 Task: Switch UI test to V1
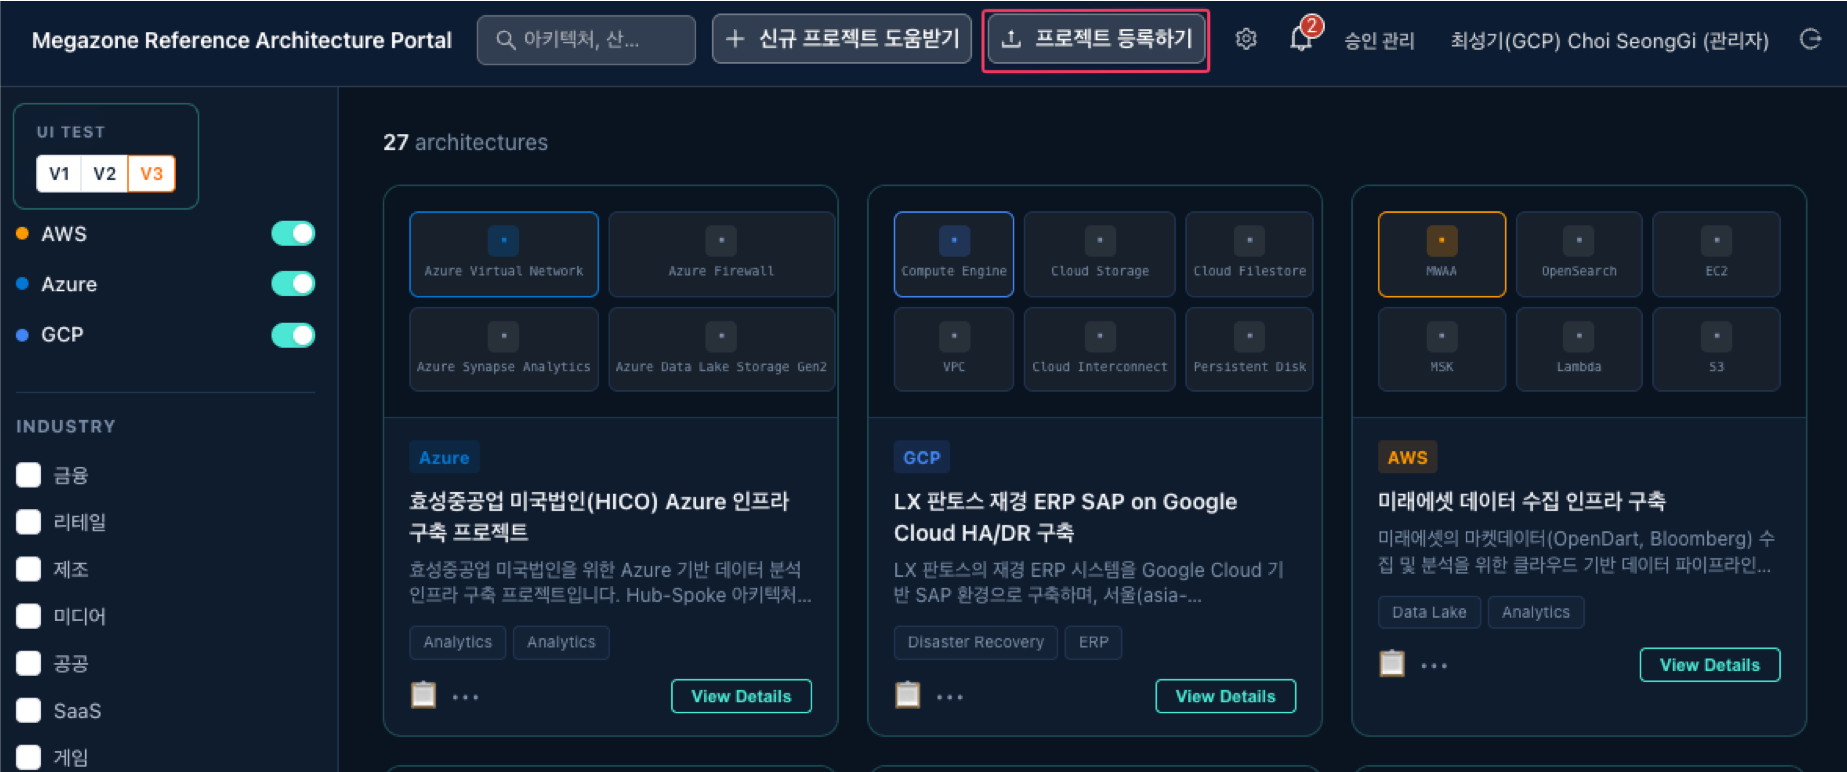[59, 174]
